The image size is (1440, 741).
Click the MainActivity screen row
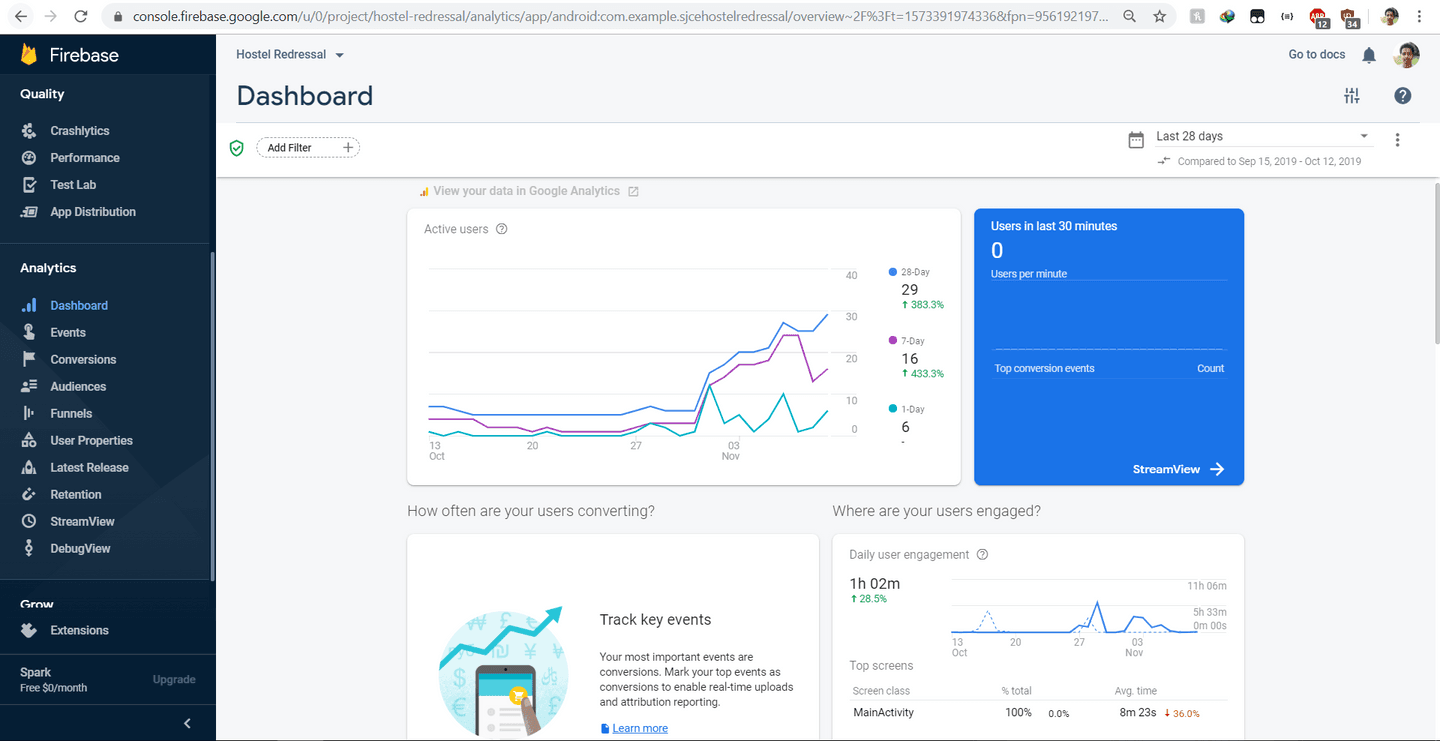pos(1040,713)
